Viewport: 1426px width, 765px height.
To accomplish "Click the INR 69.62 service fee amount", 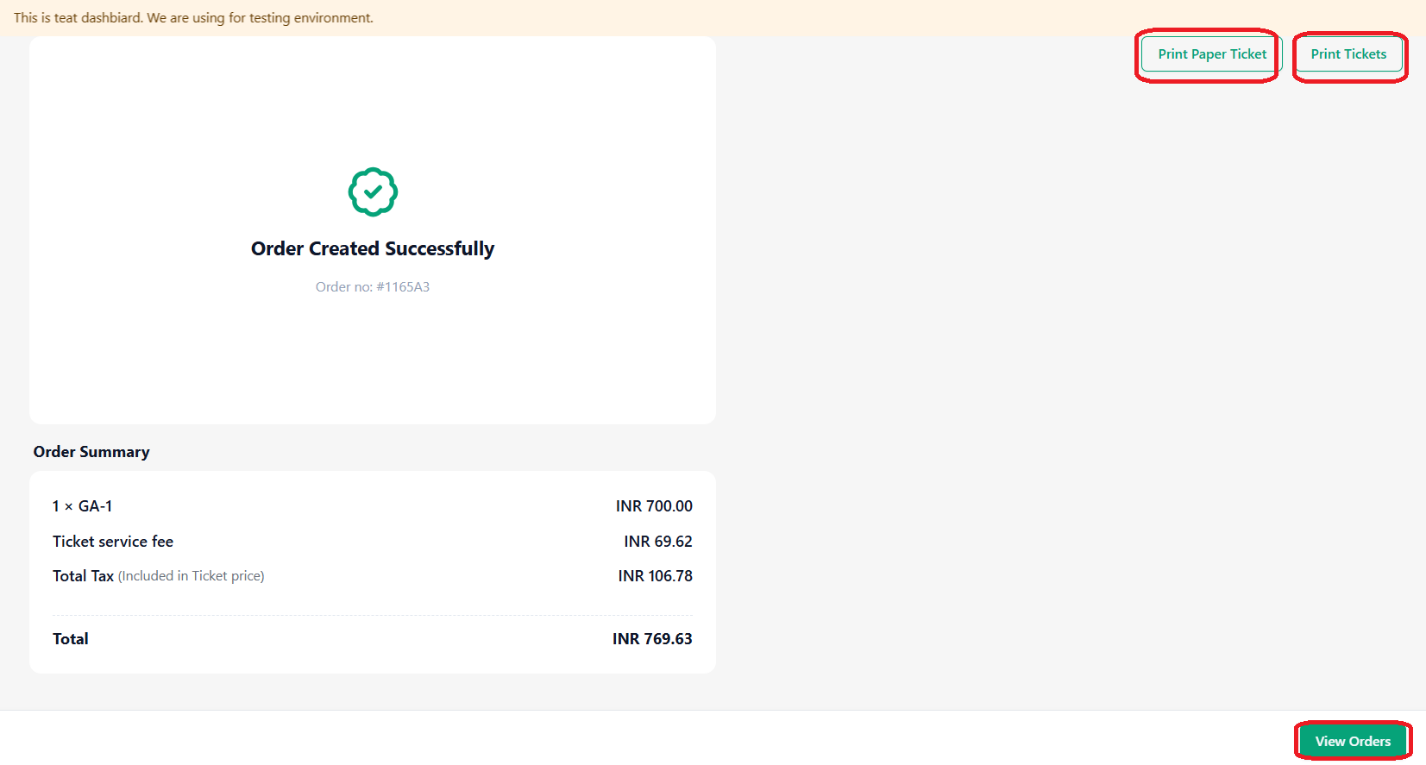I will coord(658,542).
